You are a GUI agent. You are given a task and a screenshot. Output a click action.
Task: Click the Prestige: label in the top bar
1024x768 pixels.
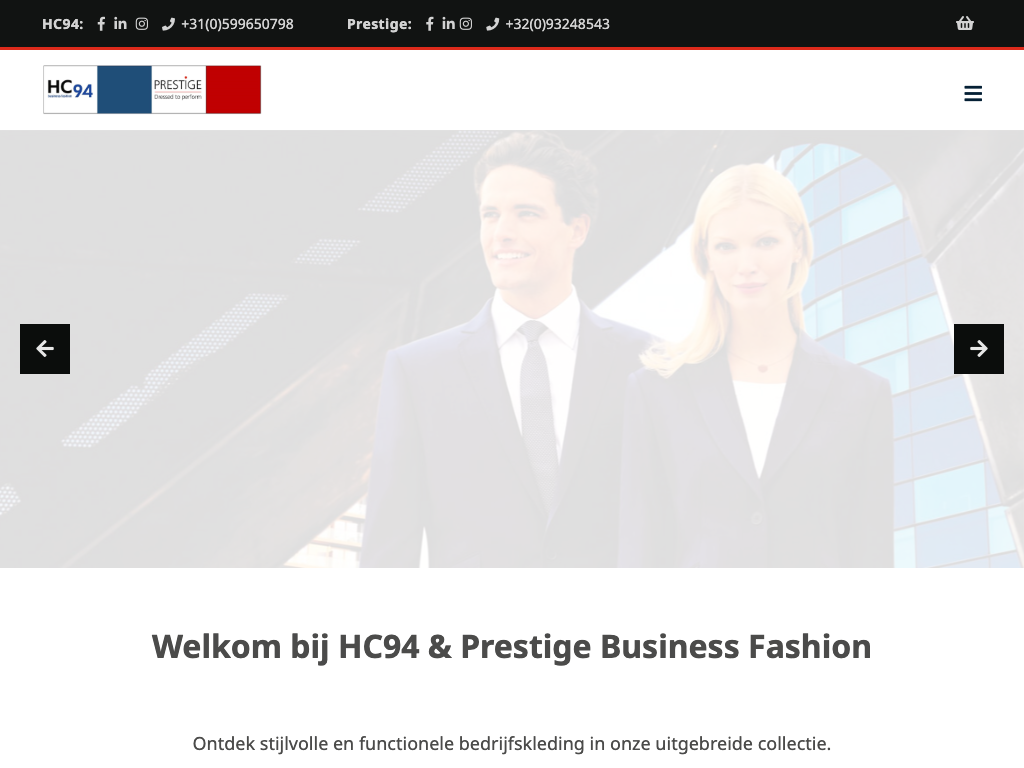tap(379, 24)
